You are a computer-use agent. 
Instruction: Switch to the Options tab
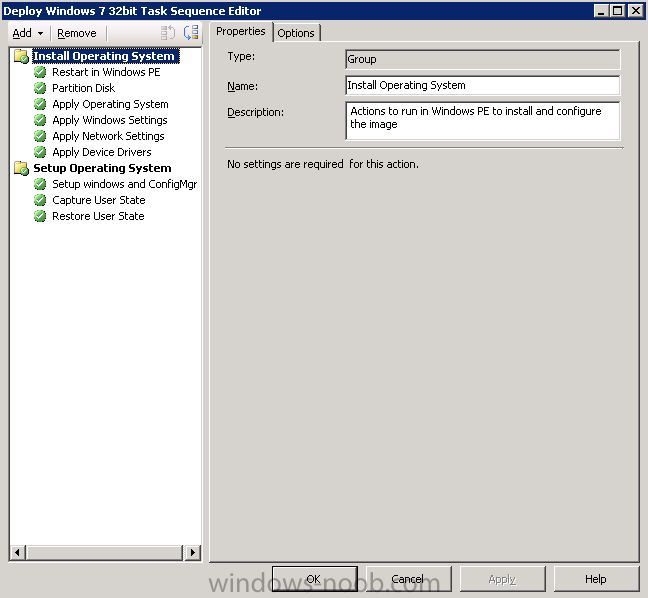pos(296,33)
